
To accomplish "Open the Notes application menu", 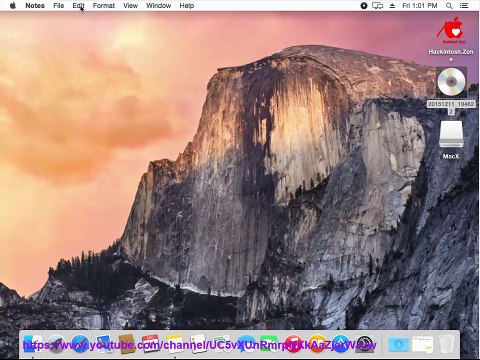I will 35,6.
